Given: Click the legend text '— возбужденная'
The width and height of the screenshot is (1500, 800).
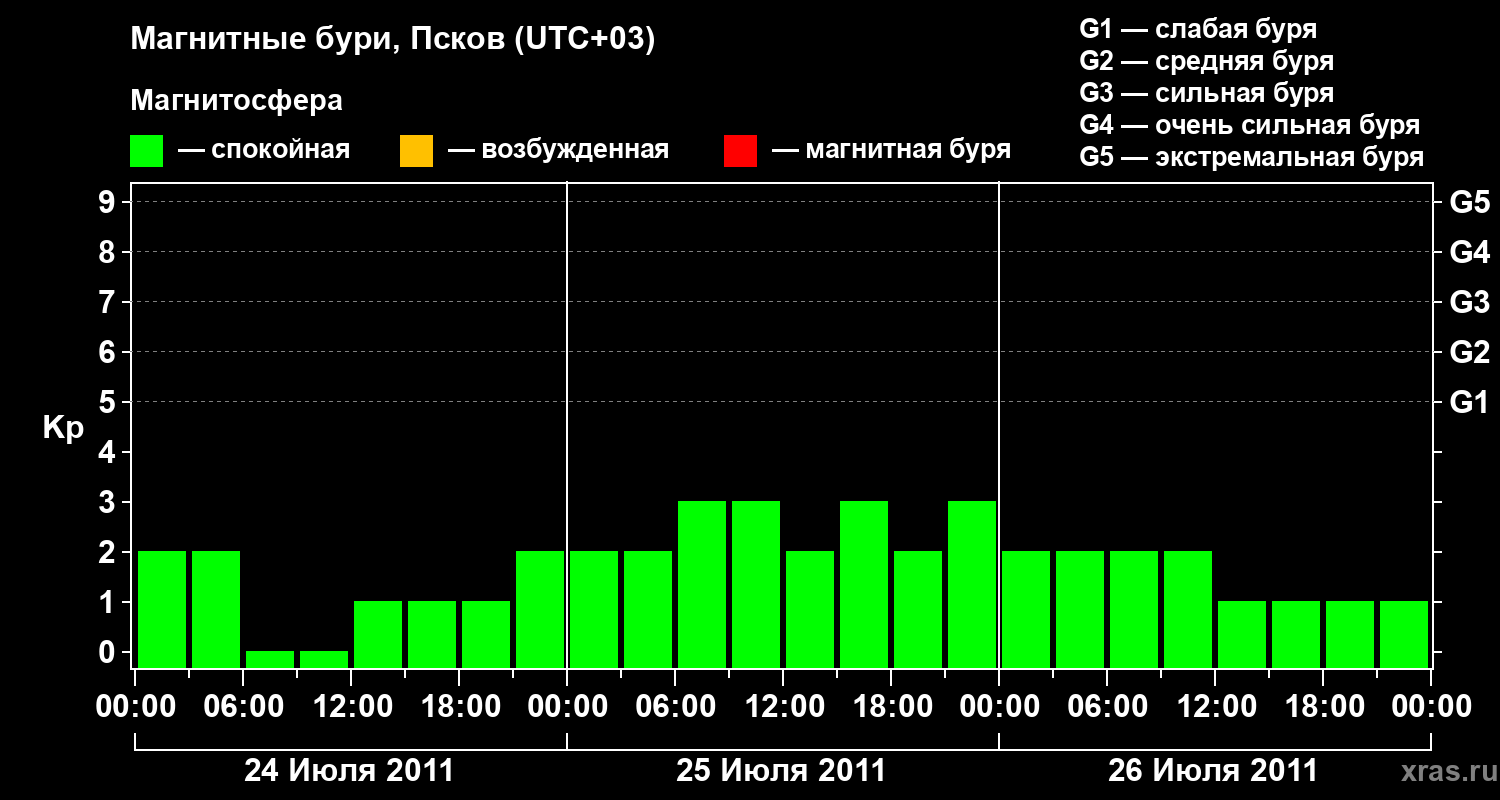Looking at the screenshot, I should pyautogui.click(x=558, y=150).
